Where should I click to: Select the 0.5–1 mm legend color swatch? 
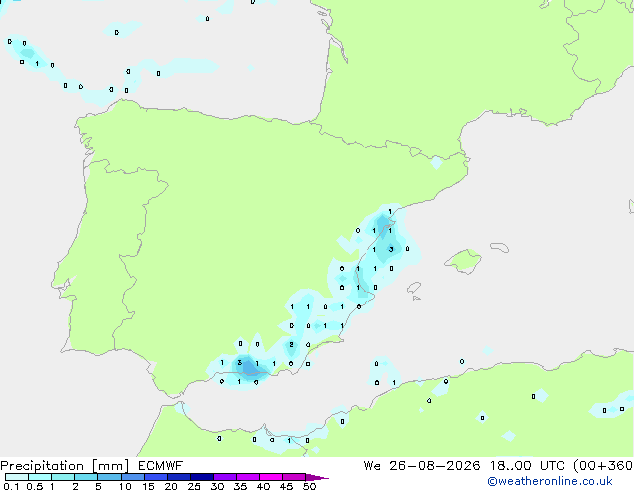pos(40,477)
